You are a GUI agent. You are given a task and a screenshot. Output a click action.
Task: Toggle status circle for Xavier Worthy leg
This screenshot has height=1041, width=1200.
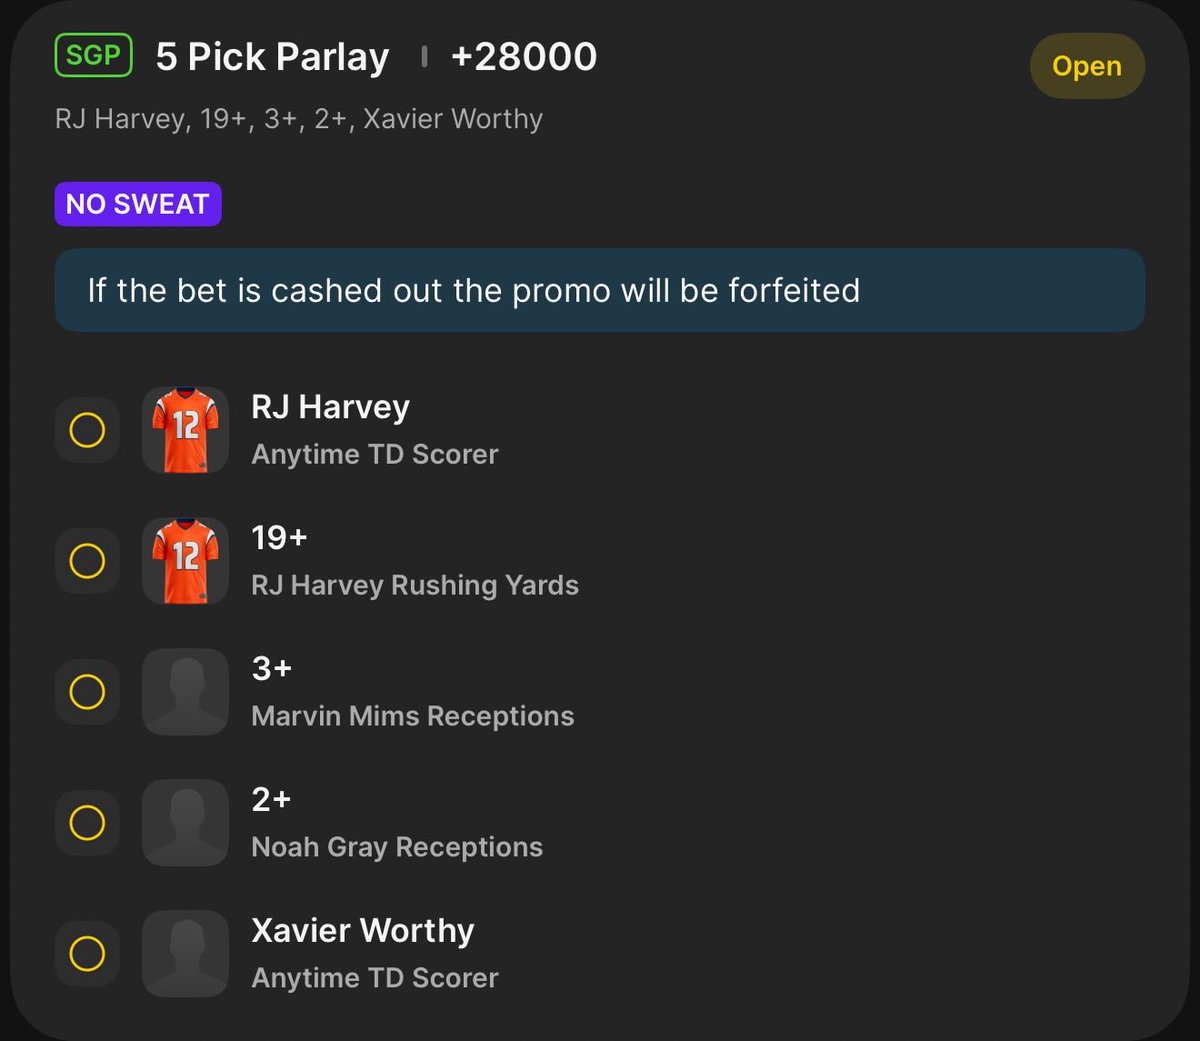[87, 954]
